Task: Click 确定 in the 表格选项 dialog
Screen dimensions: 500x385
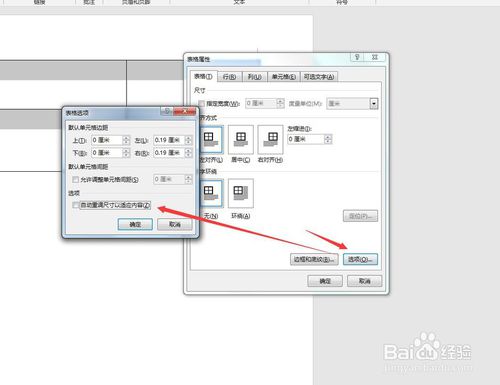Action: point(135,224)
